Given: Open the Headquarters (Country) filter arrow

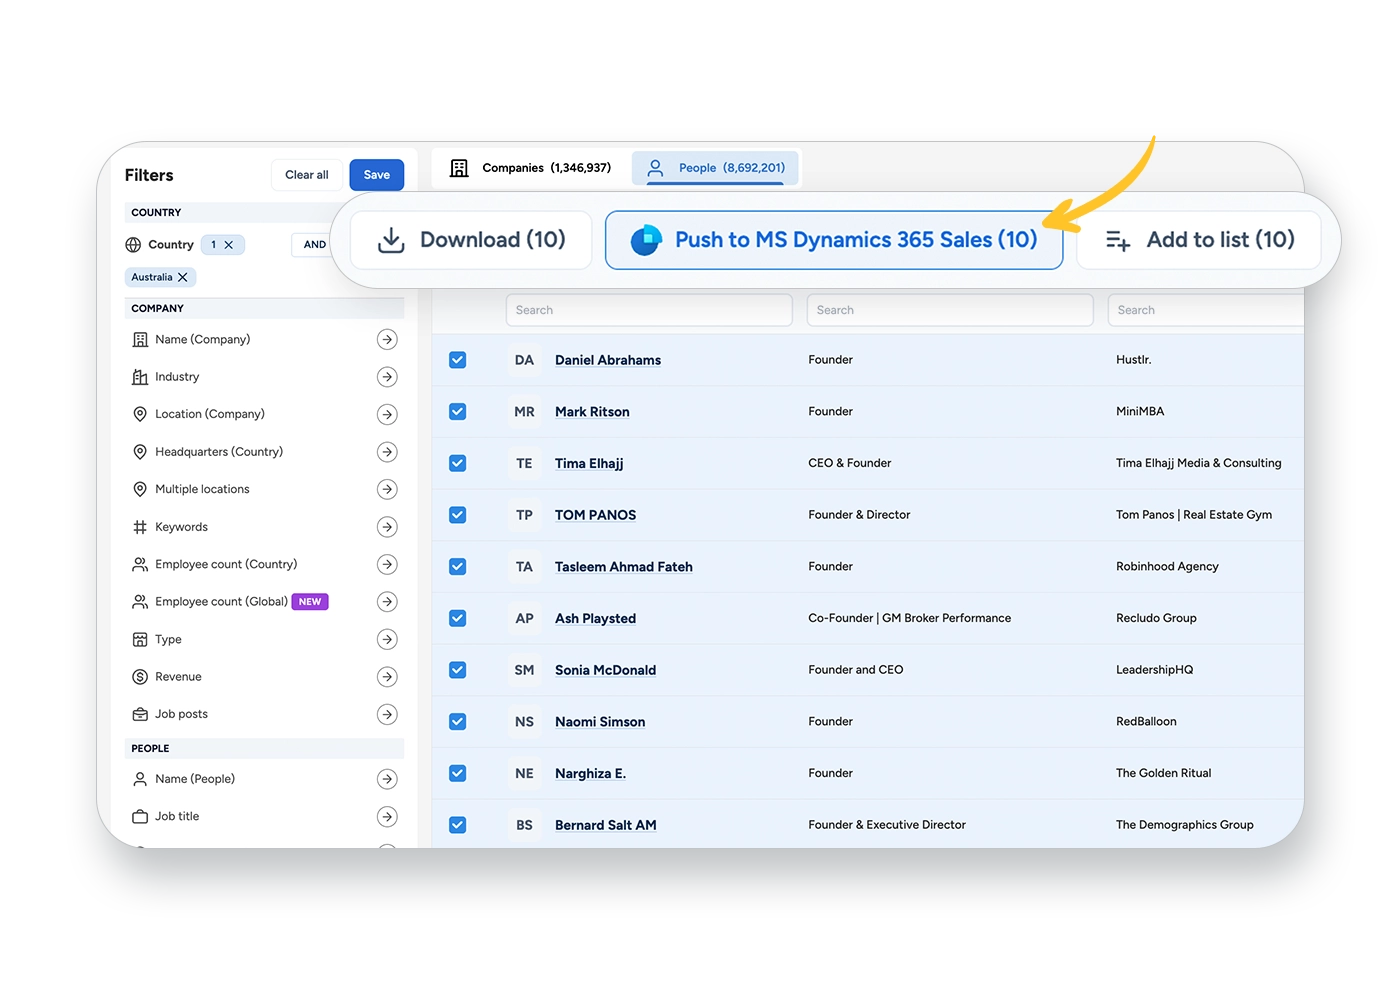Looking at the screenshot, I should point(387,452).
